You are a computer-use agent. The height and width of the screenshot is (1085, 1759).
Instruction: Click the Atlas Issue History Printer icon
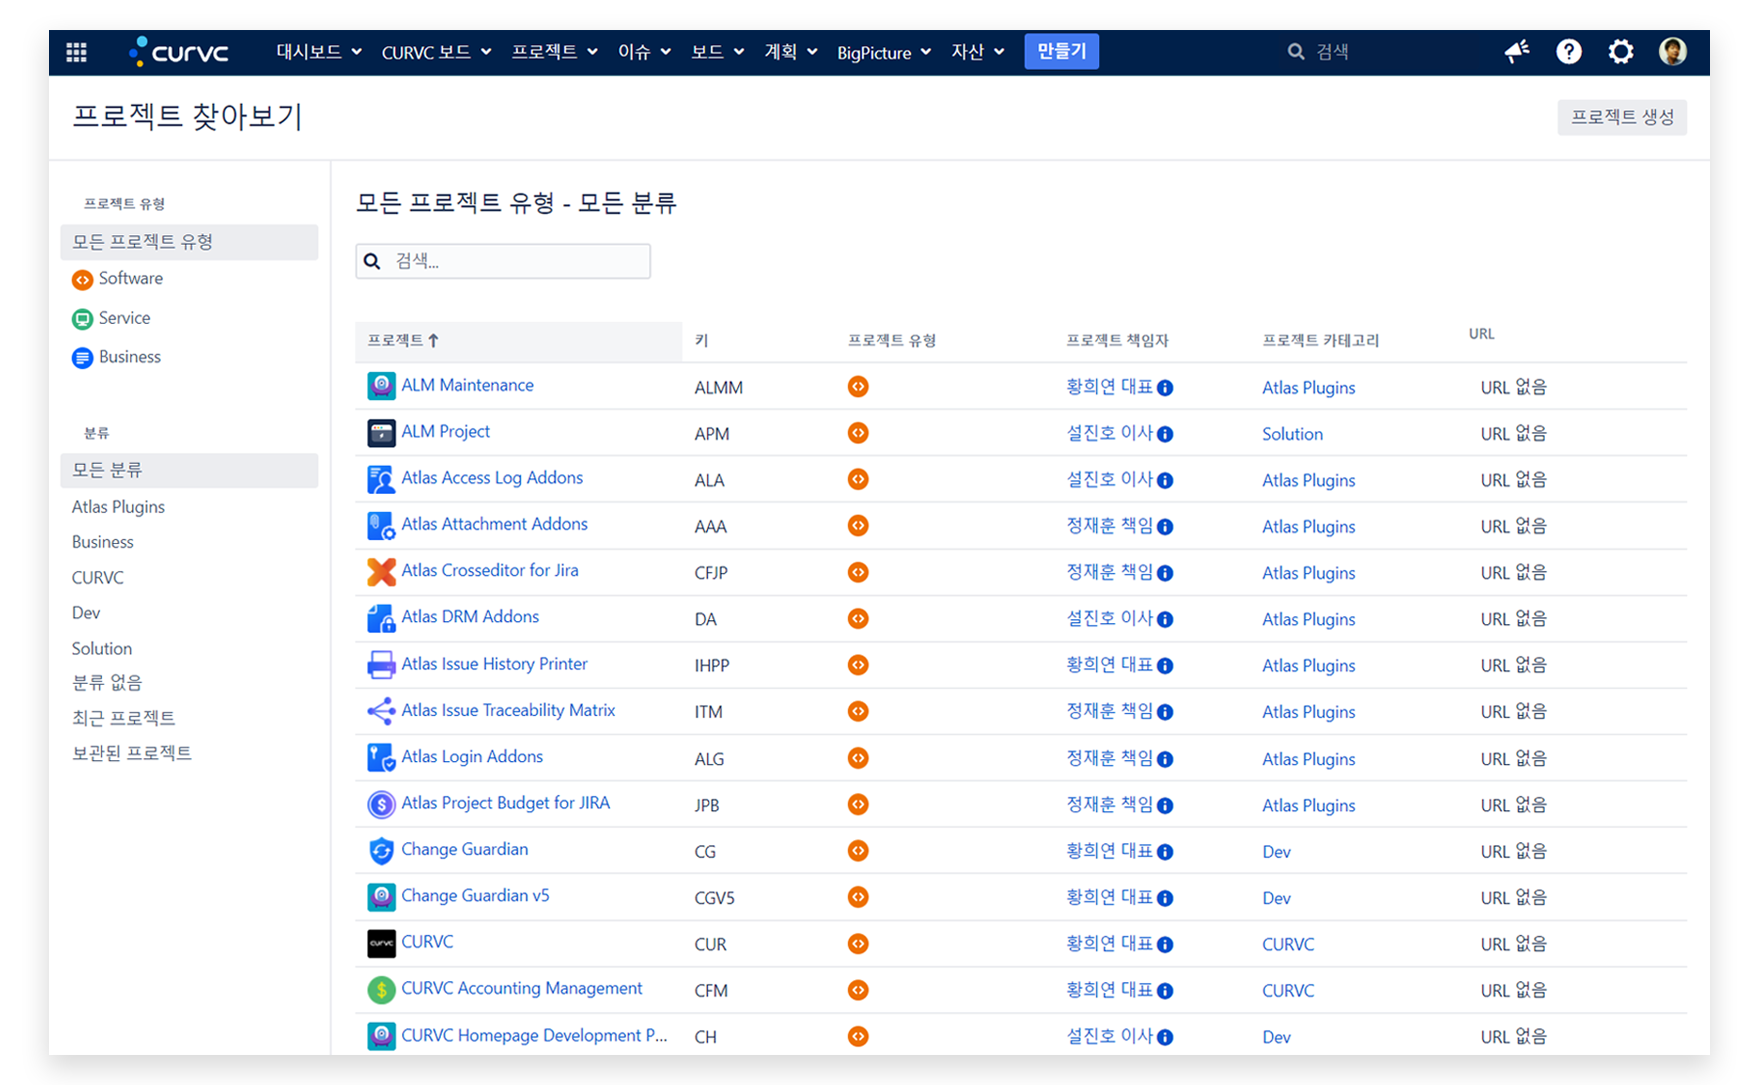point(381,665)
